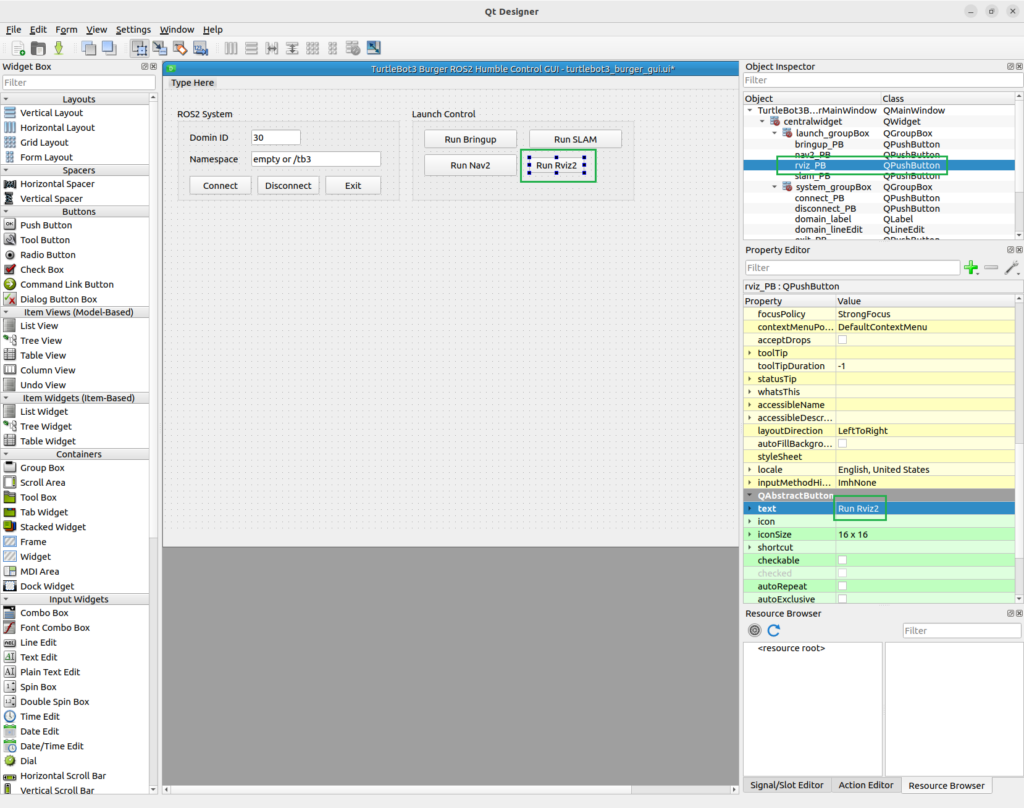Pick Spin Box from Input Widgets
The height and width of the screenshot is (808, 1024).
(x=38, y=687)
